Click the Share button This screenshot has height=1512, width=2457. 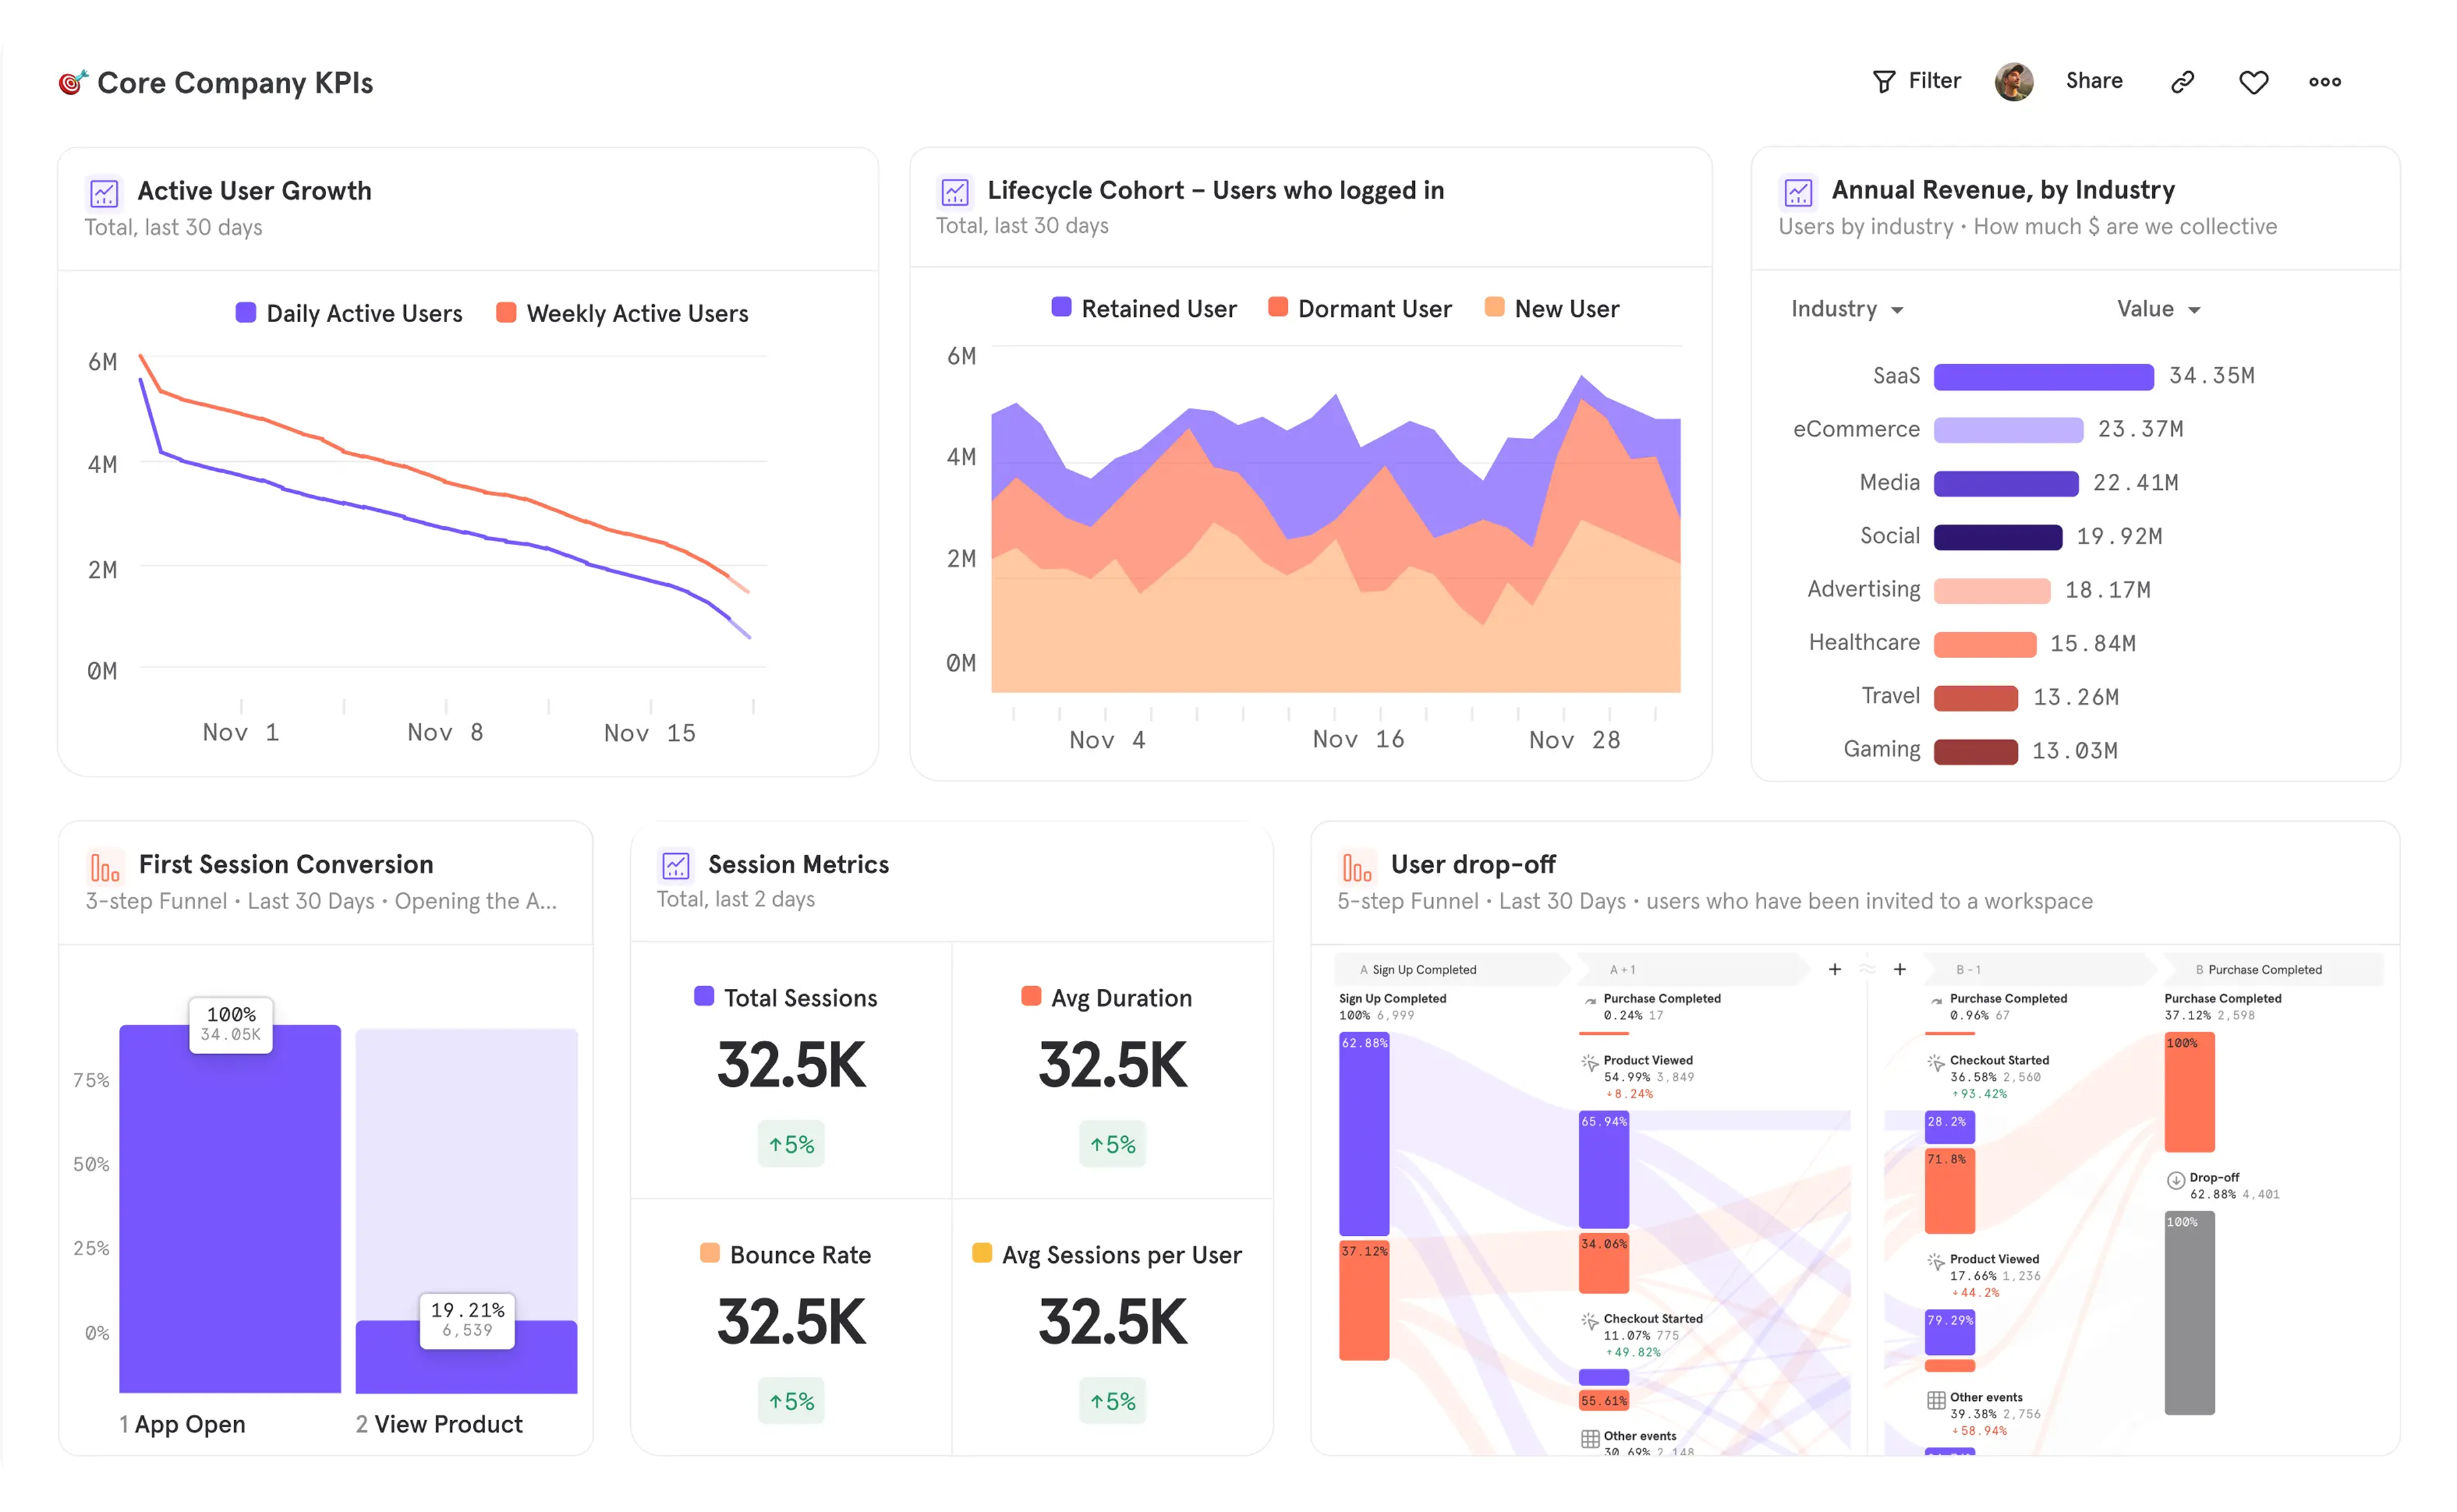(x=2094, y=81)
